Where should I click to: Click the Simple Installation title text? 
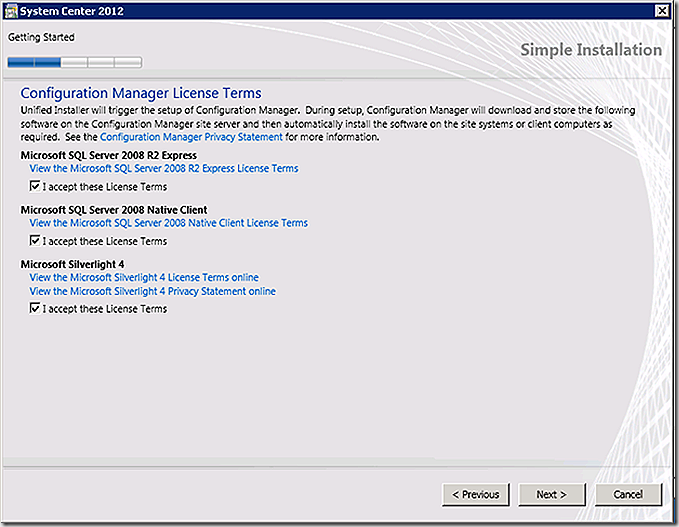click(x=591, y=50)
